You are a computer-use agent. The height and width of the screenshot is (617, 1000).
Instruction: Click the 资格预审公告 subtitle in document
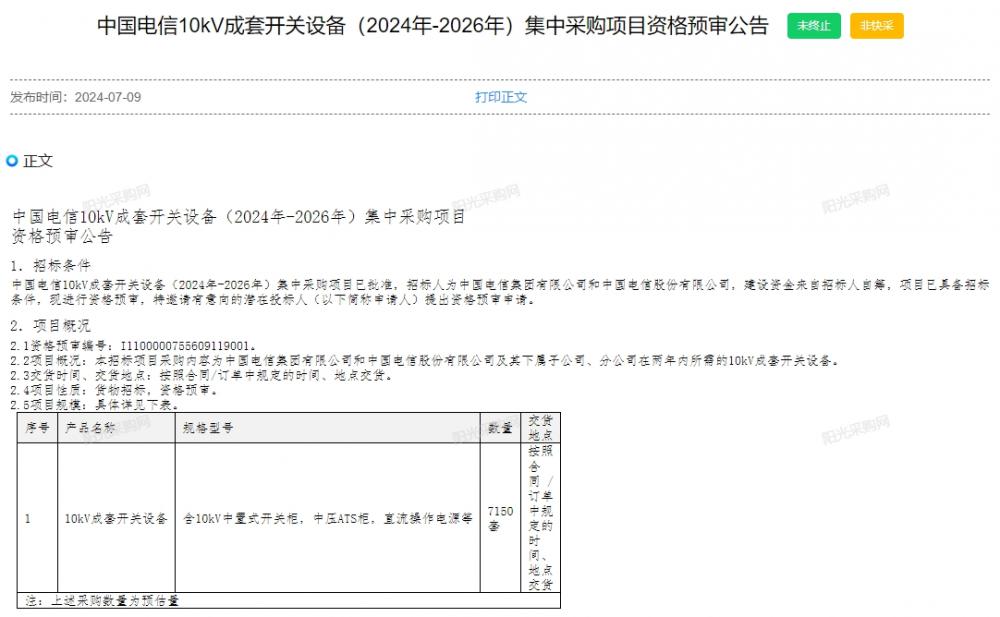pos(62,237)
